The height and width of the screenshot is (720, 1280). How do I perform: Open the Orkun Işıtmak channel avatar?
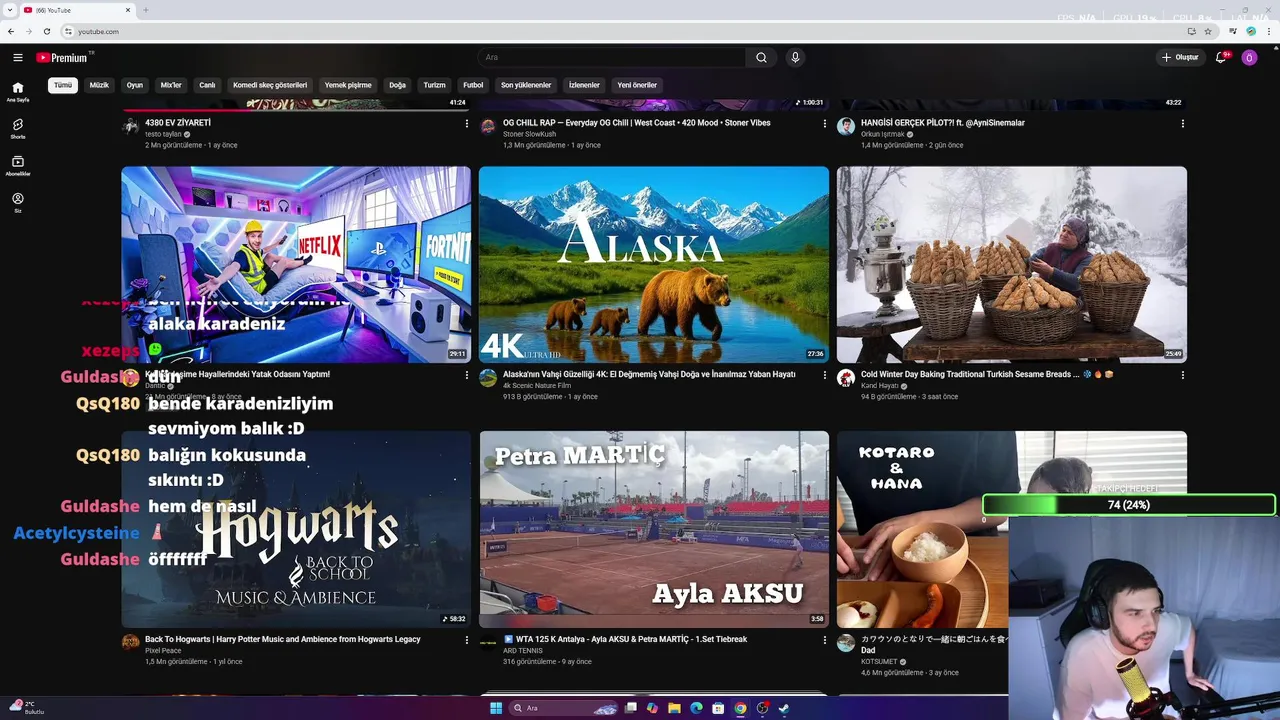tap(846, 126)
